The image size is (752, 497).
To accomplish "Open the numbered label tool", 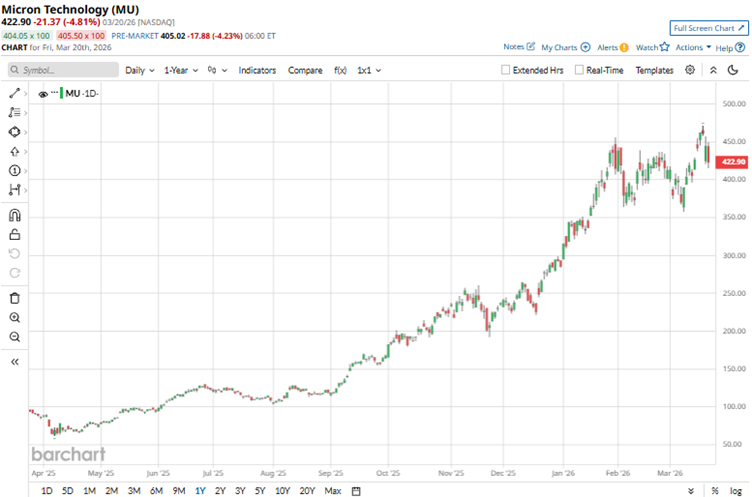I will click(14, 171).
